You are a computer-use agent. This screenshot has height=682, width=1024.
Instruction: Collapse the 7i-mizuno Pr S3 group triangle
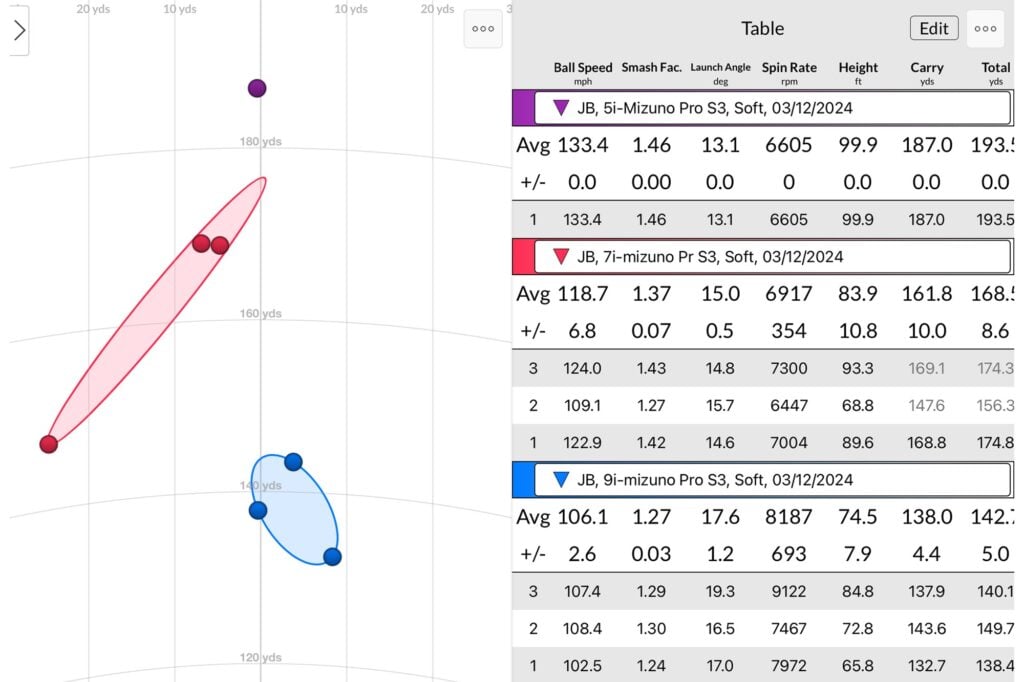click(561, 256)
